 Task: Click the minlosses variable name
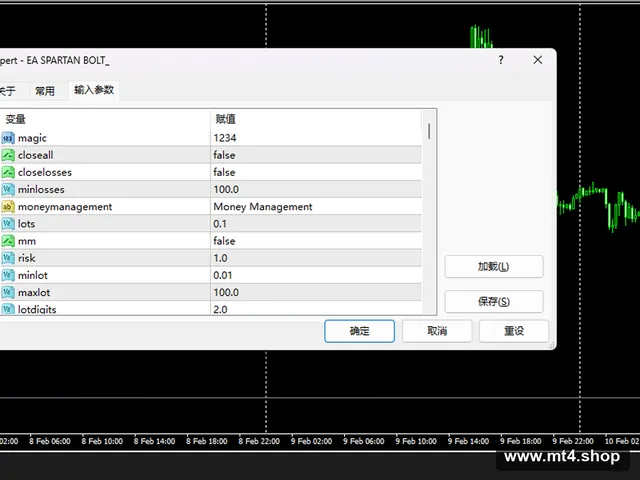[x=41, y=189]
